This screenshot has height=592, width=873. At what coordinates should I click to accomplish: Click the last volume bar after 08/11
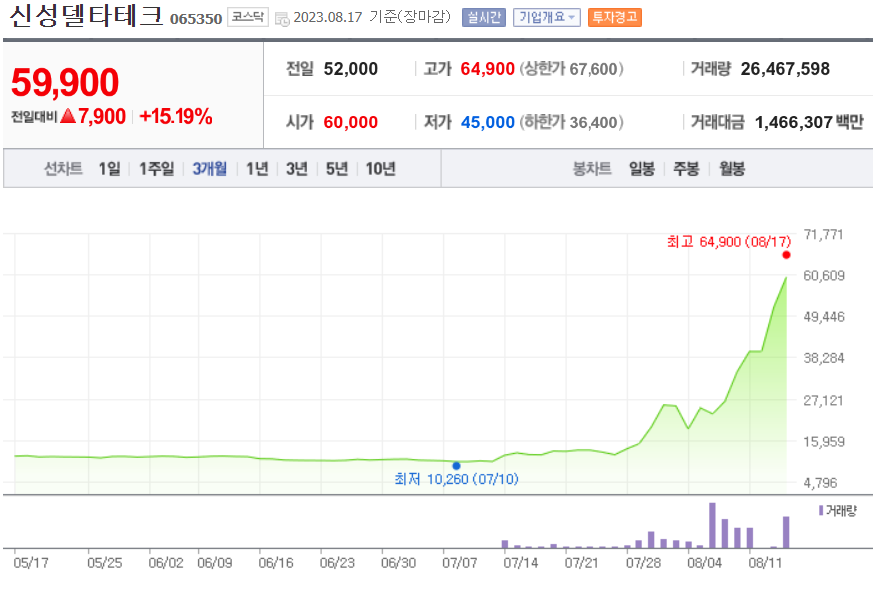click(x=786, y=532)
